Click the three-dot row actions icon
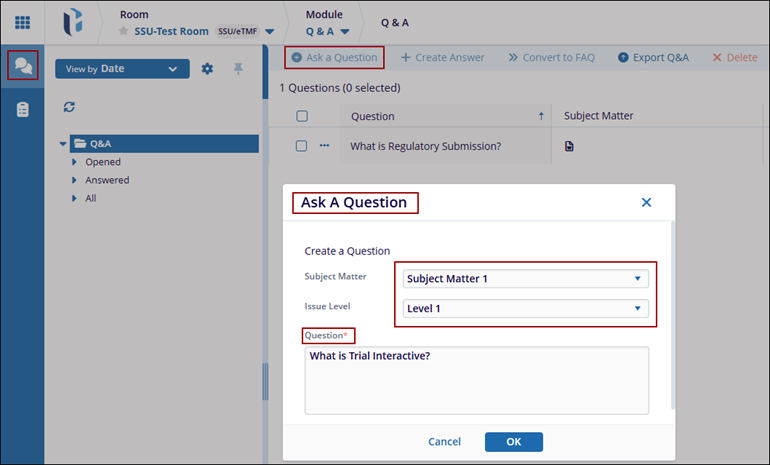 tap(324, 146)
